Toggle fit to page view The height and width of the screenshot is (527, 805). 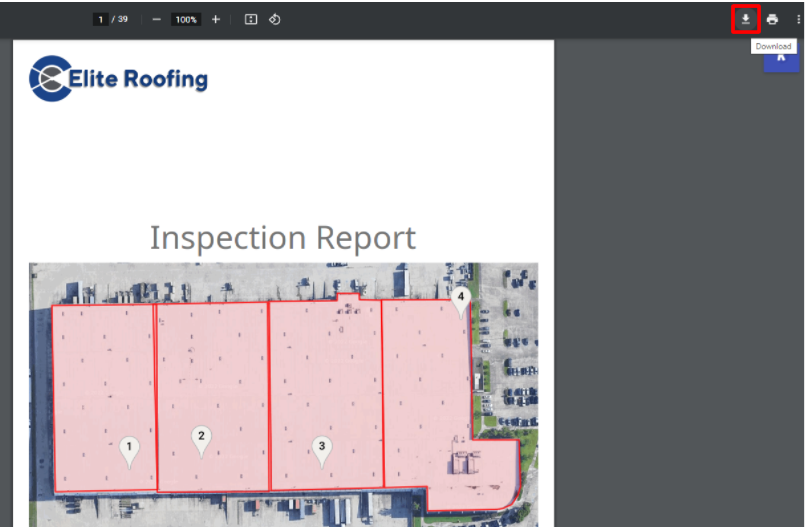click(x=251, y=19)
